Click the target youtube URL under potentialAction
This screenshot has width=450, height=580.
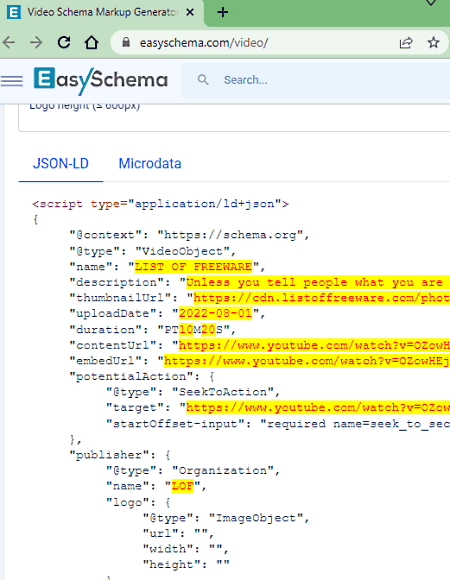[x=318, y=408]
